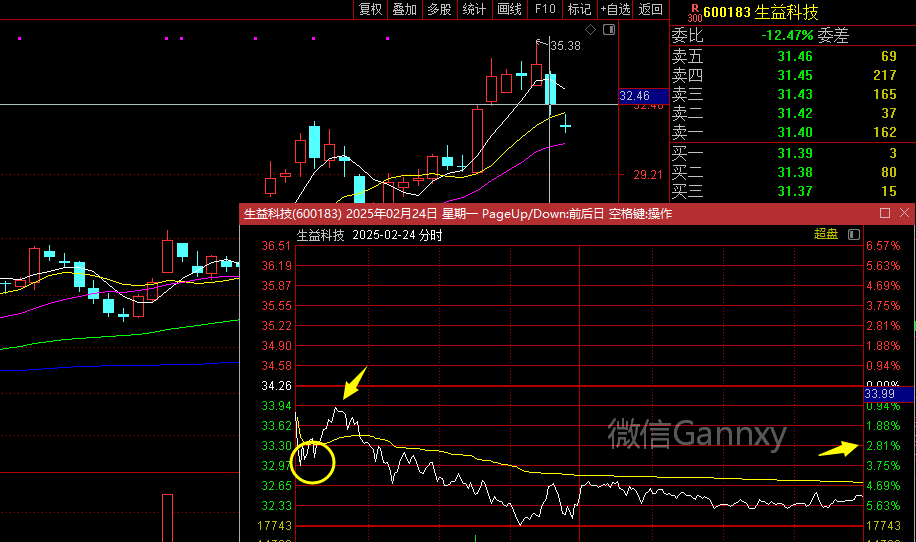
Task: Click the 33.99 price marker in intraday chart
Action: [x=889, y=394]
